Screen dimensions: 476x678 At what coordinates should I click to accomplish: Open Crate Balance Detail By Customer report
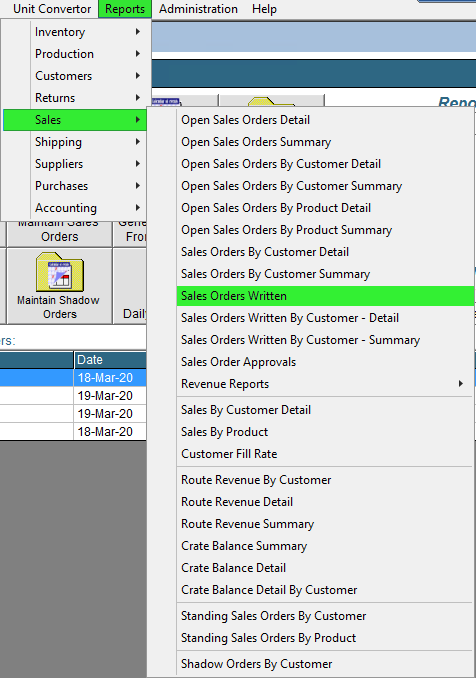[x=325, y=590]
